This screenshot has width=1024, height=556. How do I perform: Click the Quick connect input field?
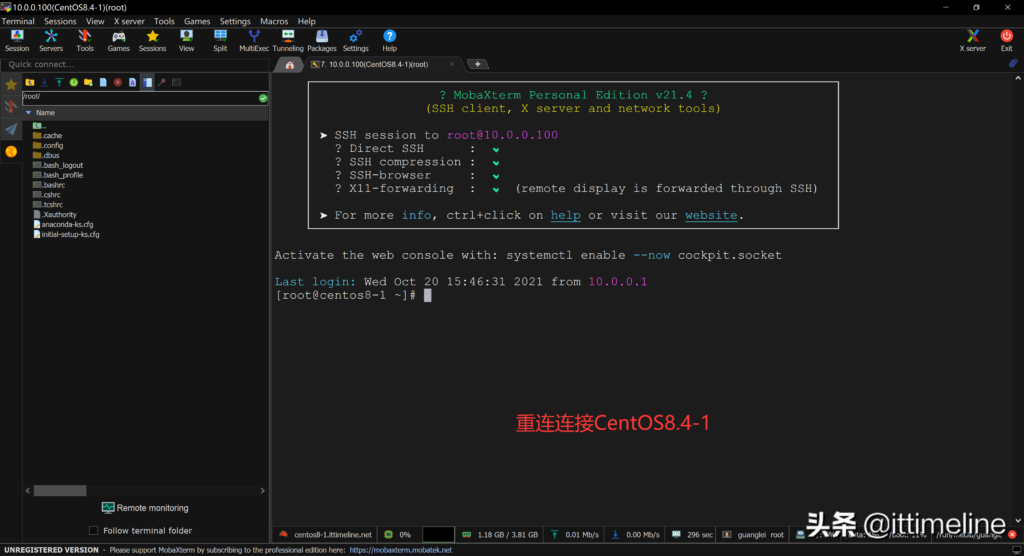135,64
